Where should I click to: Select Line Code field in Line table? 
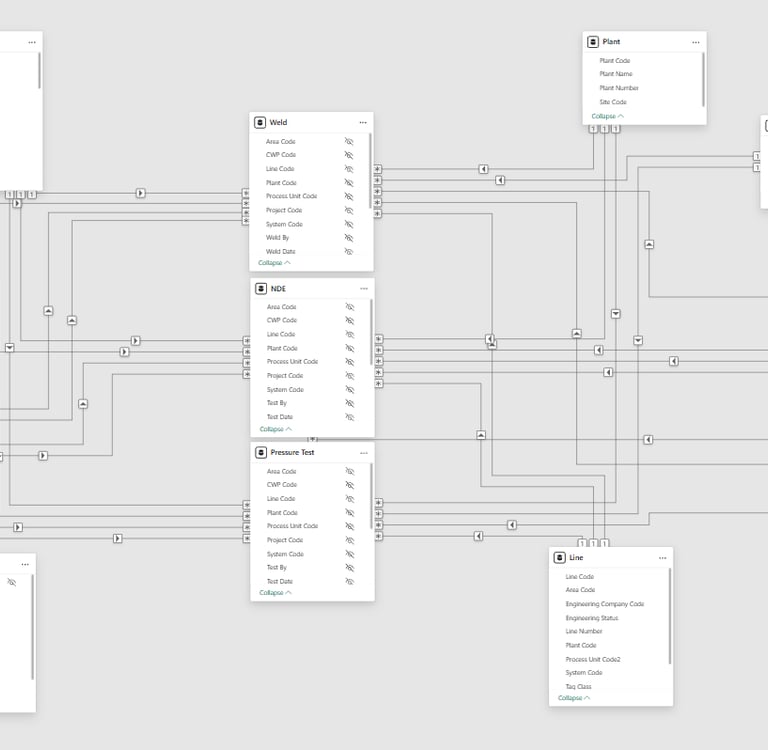click(x=579, y=577)
